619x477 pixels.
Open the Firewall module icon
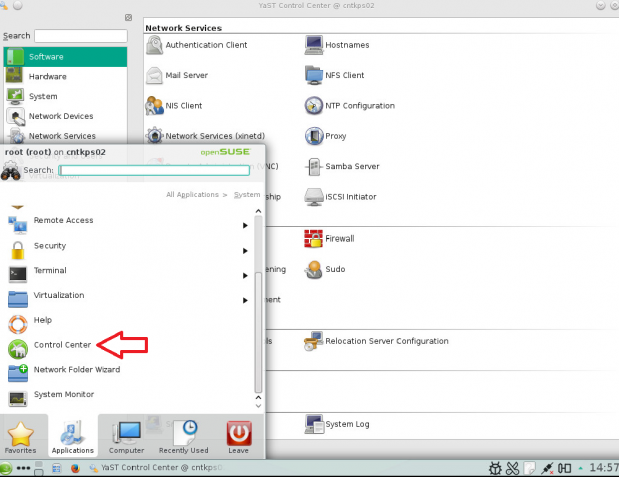point(314,239)
